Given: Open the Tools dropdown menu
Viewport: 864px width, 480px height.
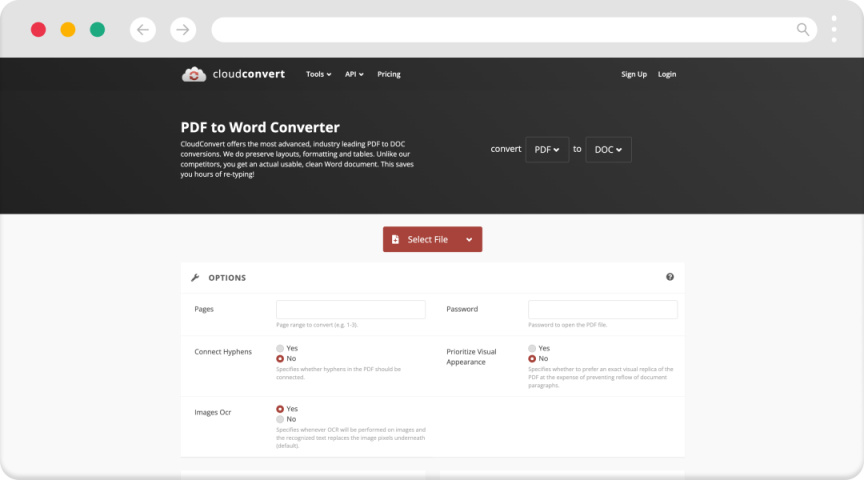Looking at the screenshot, I should (318, 74).
